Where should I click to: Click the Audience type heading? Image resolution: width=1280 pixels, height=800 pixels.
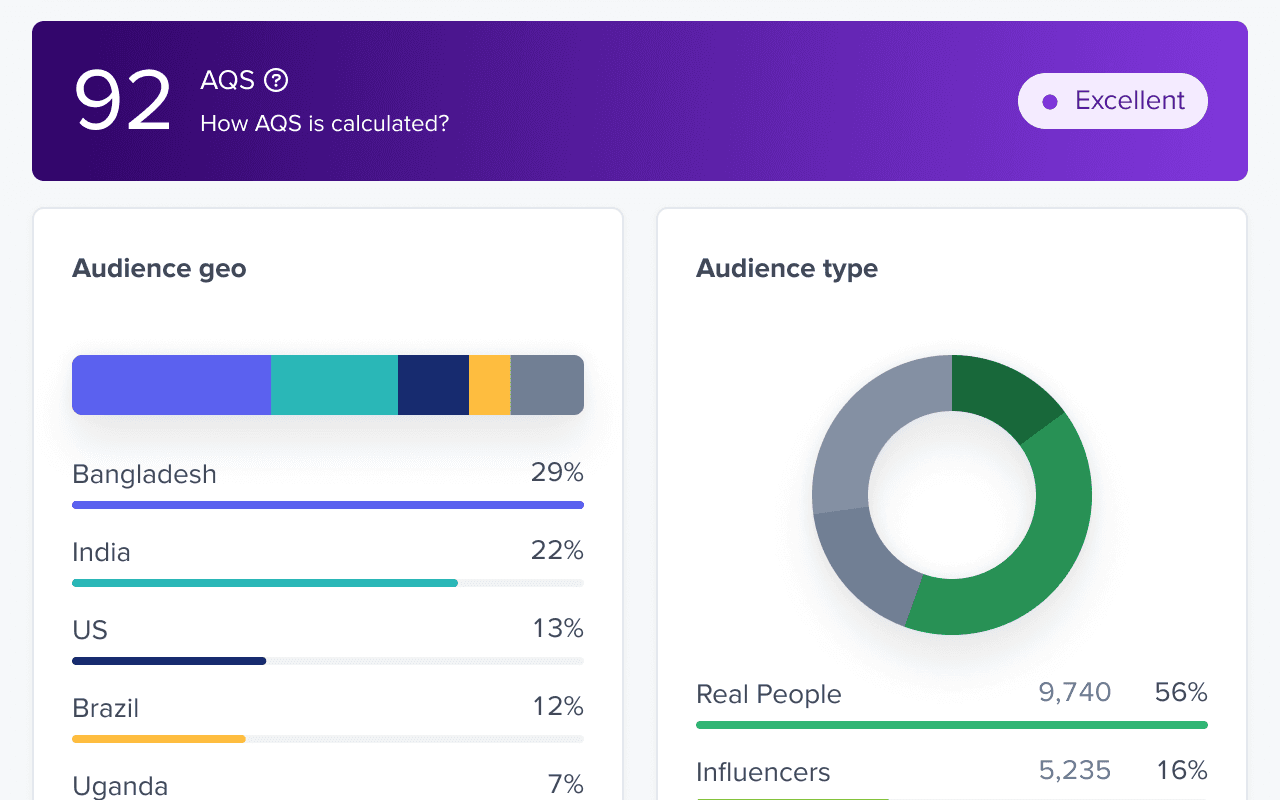coord(787,268)
